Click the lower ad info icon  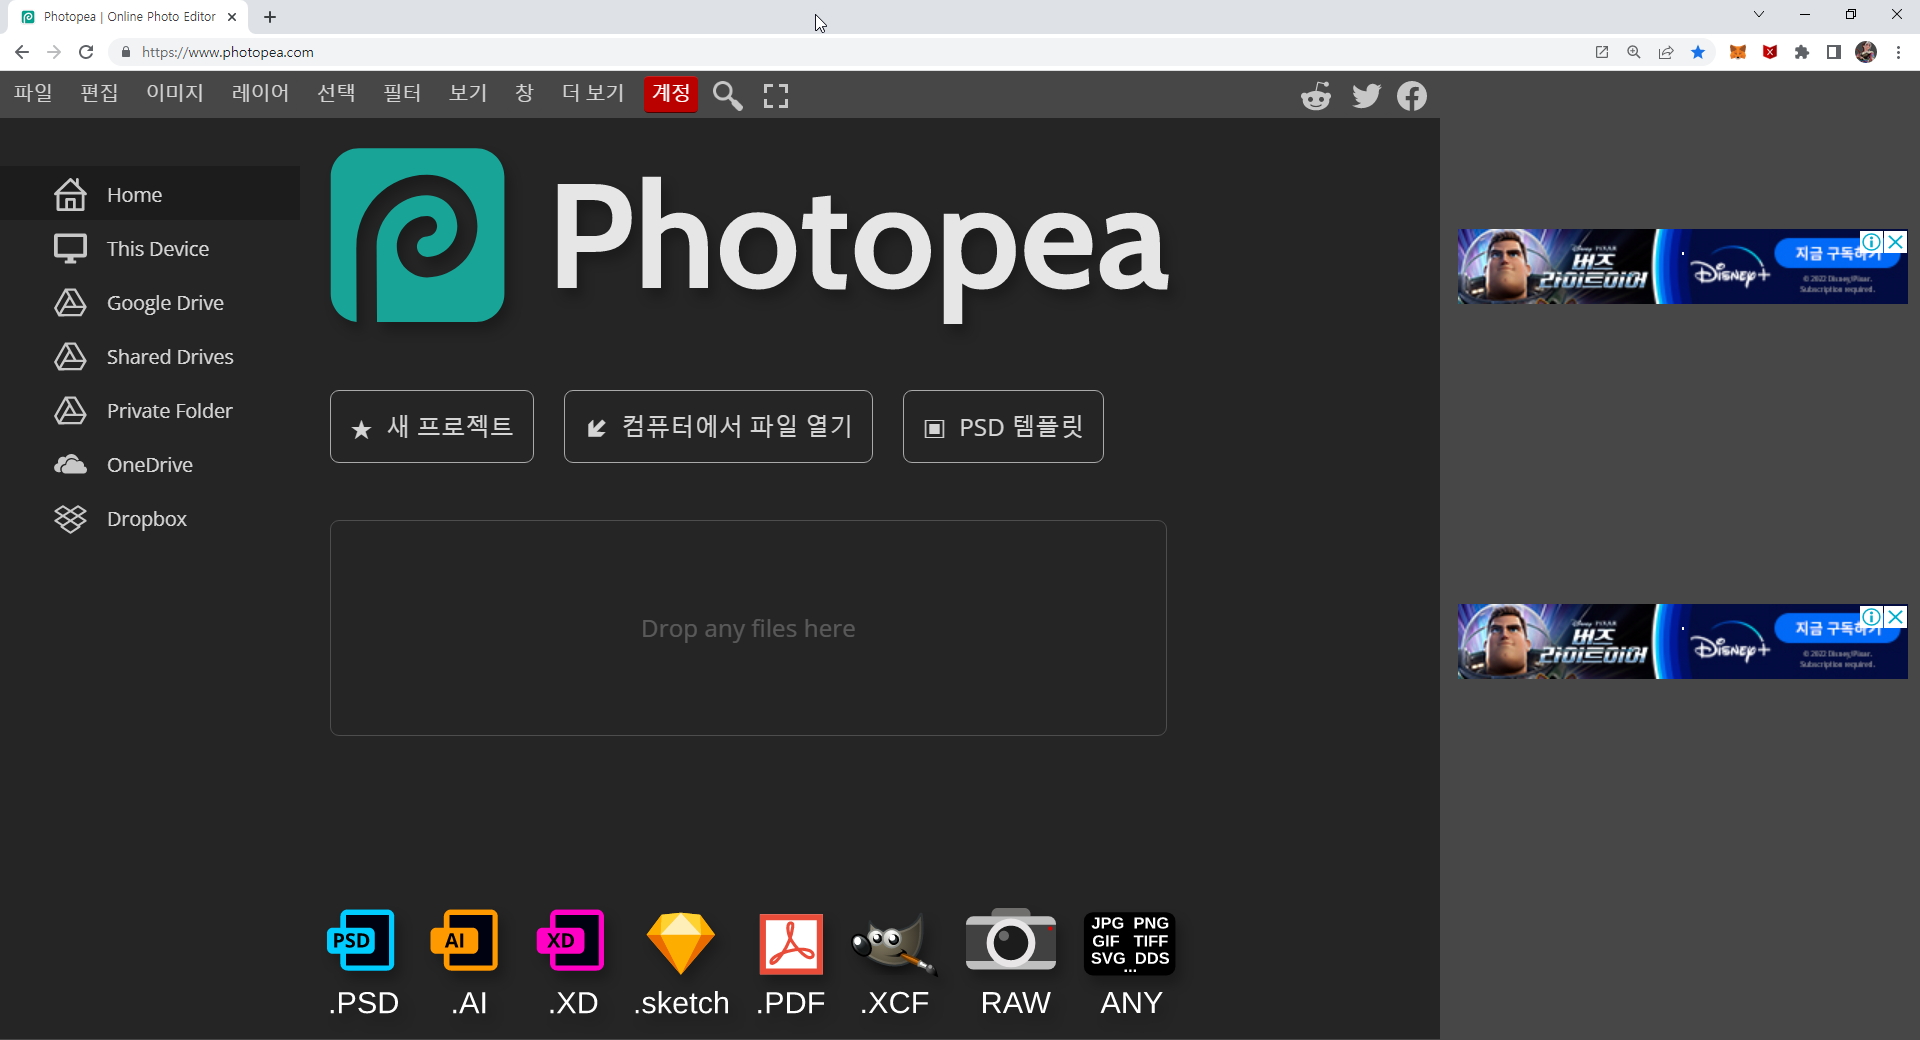click(1871, 617)
